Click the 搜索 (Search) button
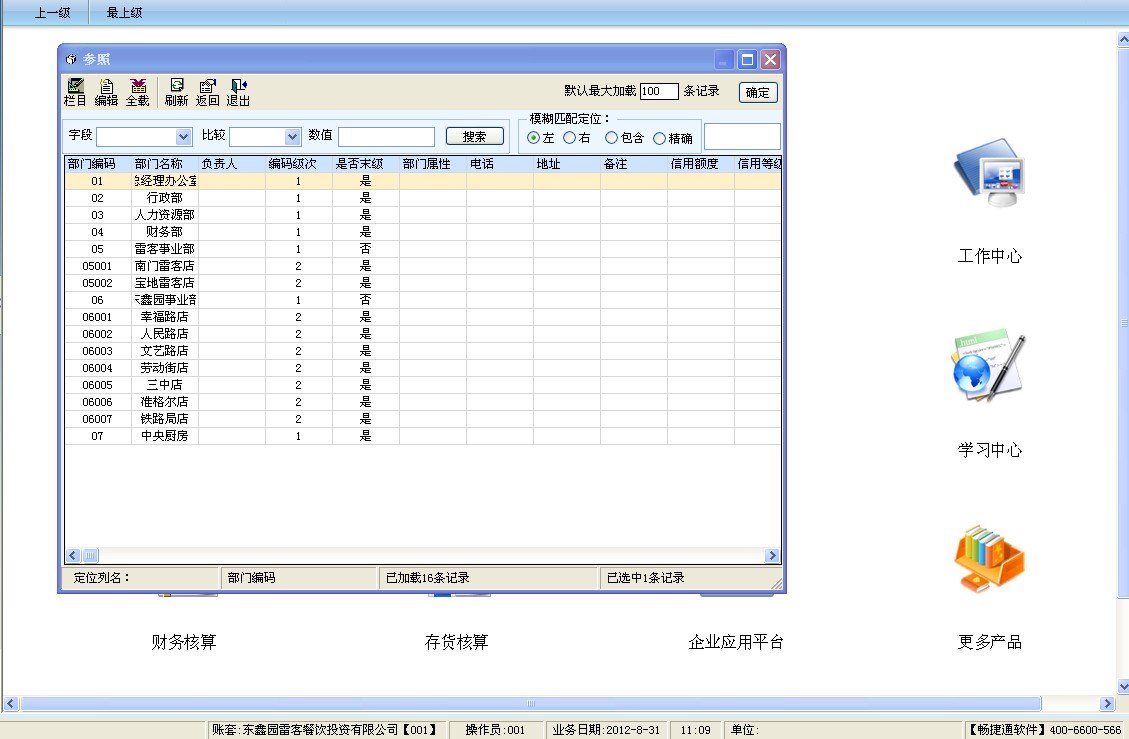 click(x=475, y=135)
